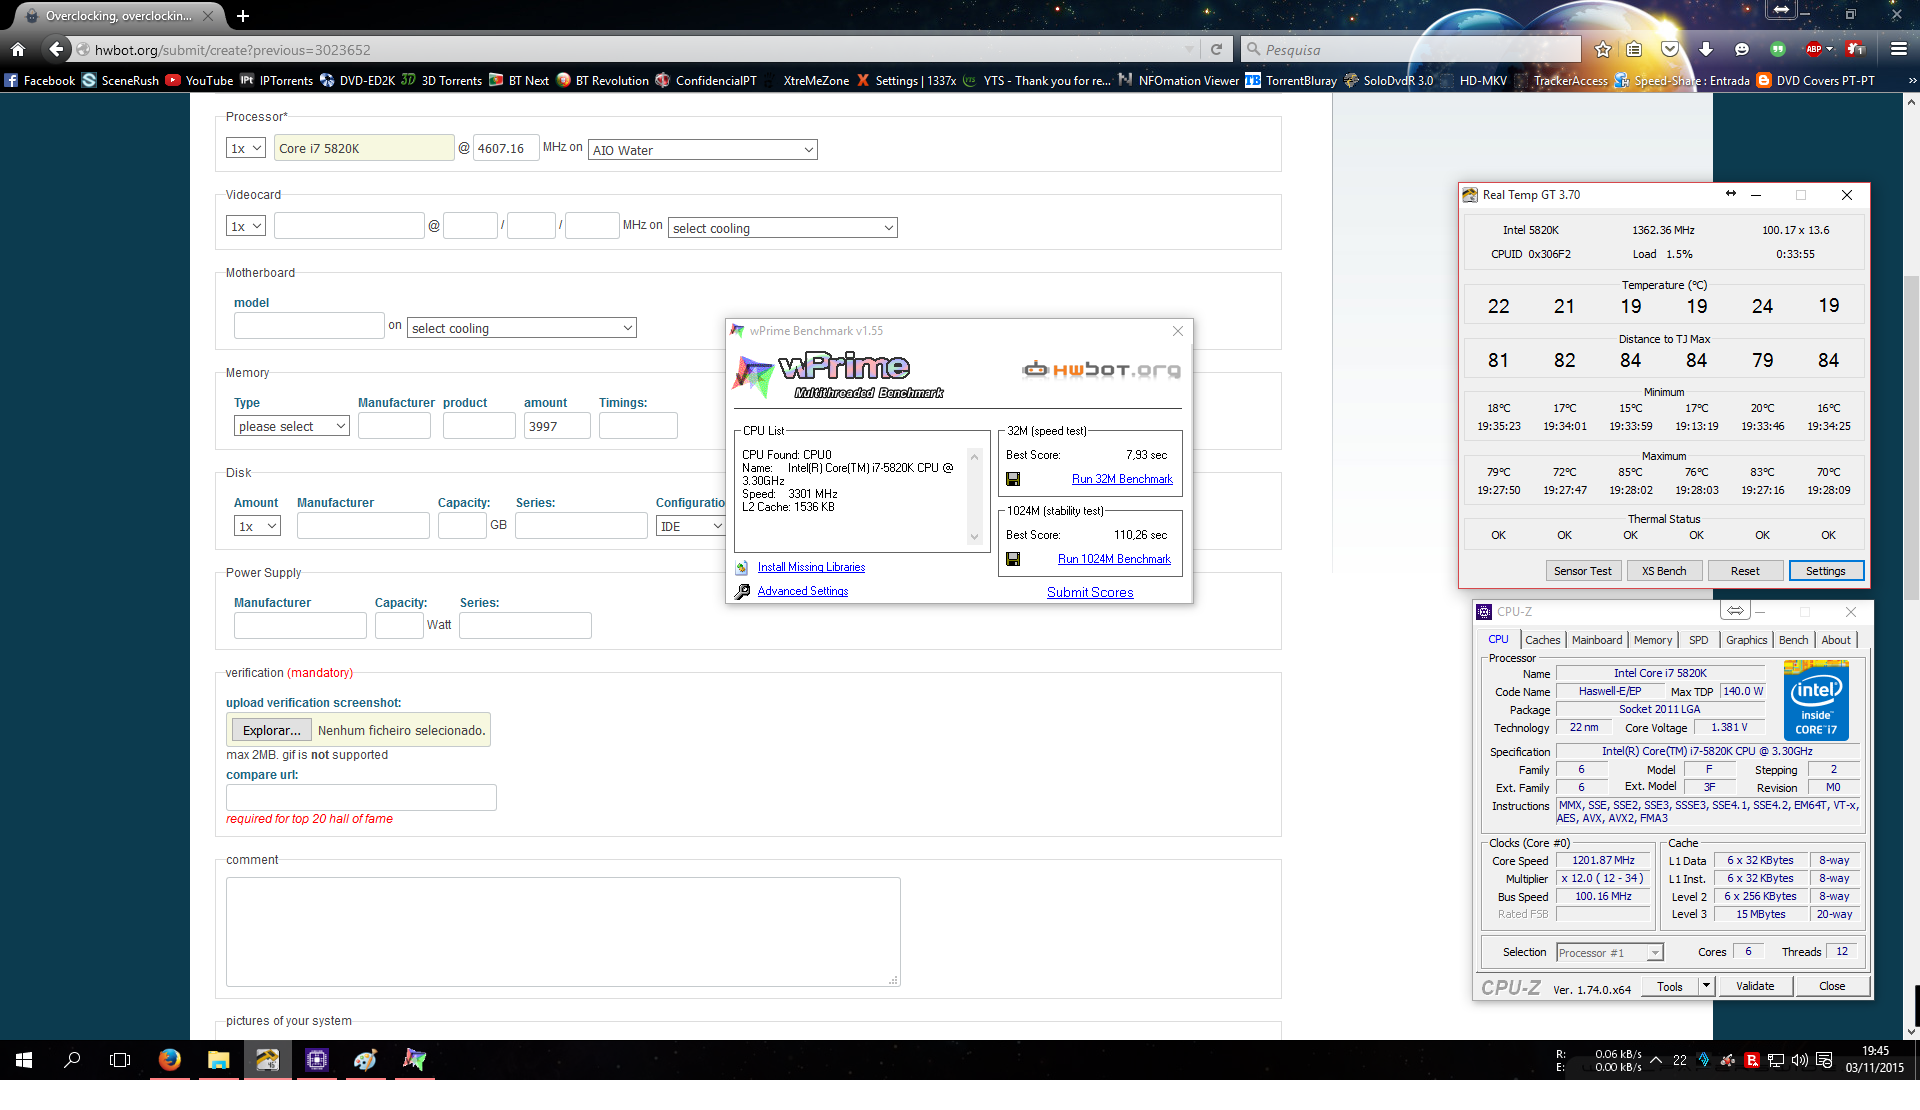Click the memory amount field showing 3997

pos(557,426)
